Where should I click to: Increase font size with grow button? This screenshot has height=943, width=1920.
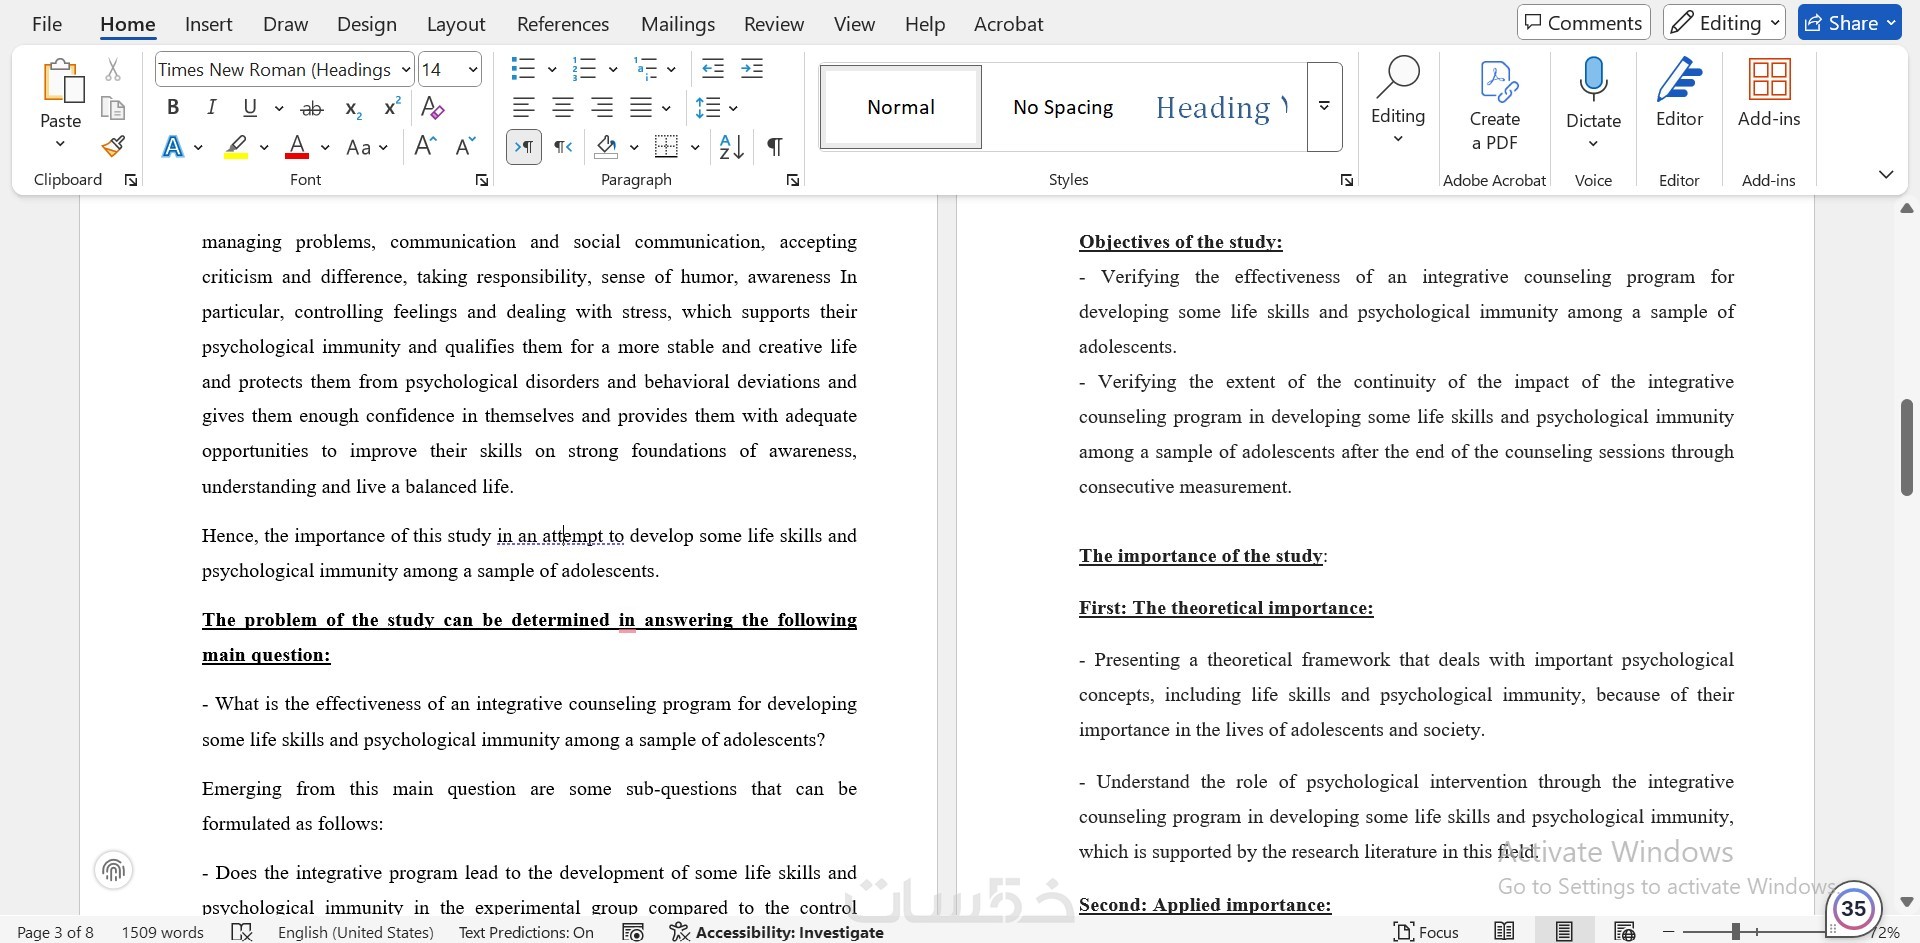[x=425, y=147]
